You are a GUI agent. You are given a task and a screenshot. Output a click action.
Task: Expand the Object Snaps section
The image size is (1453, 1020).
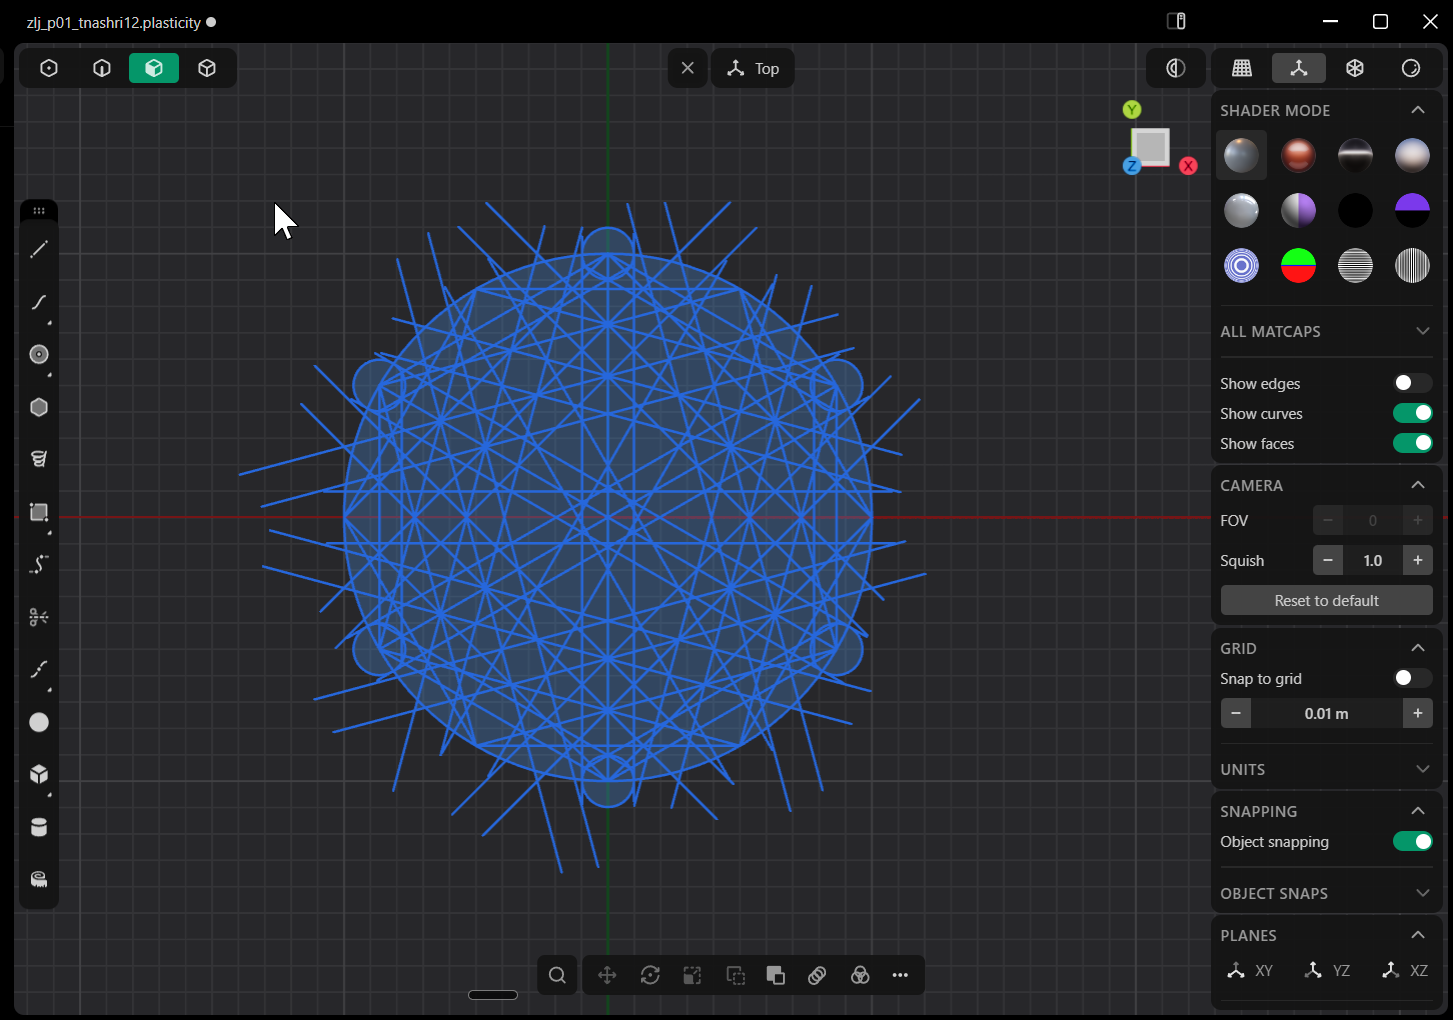[1422, 893]
